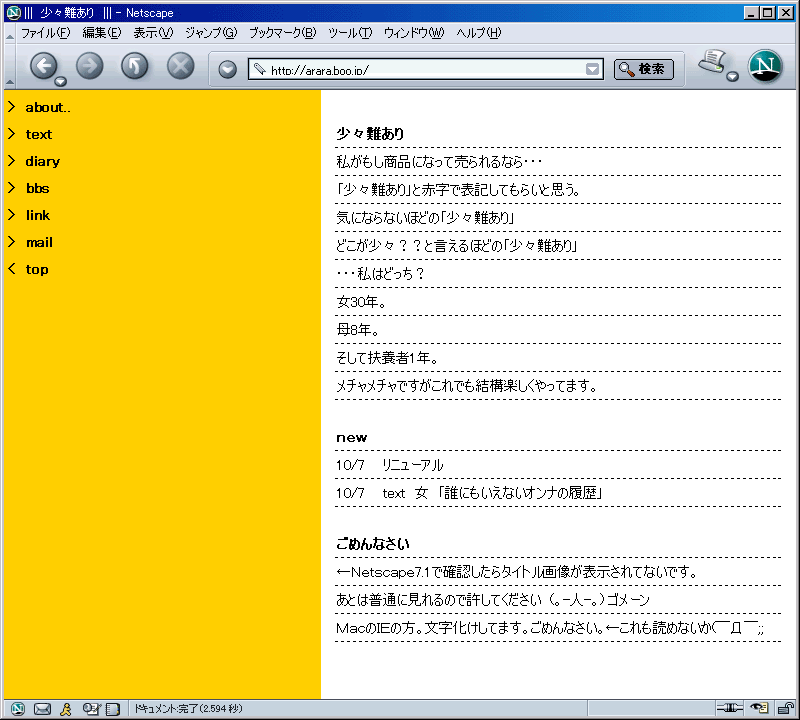
Task: Open Mail via status bar envelope icon
Action: [x=42, y=709]
